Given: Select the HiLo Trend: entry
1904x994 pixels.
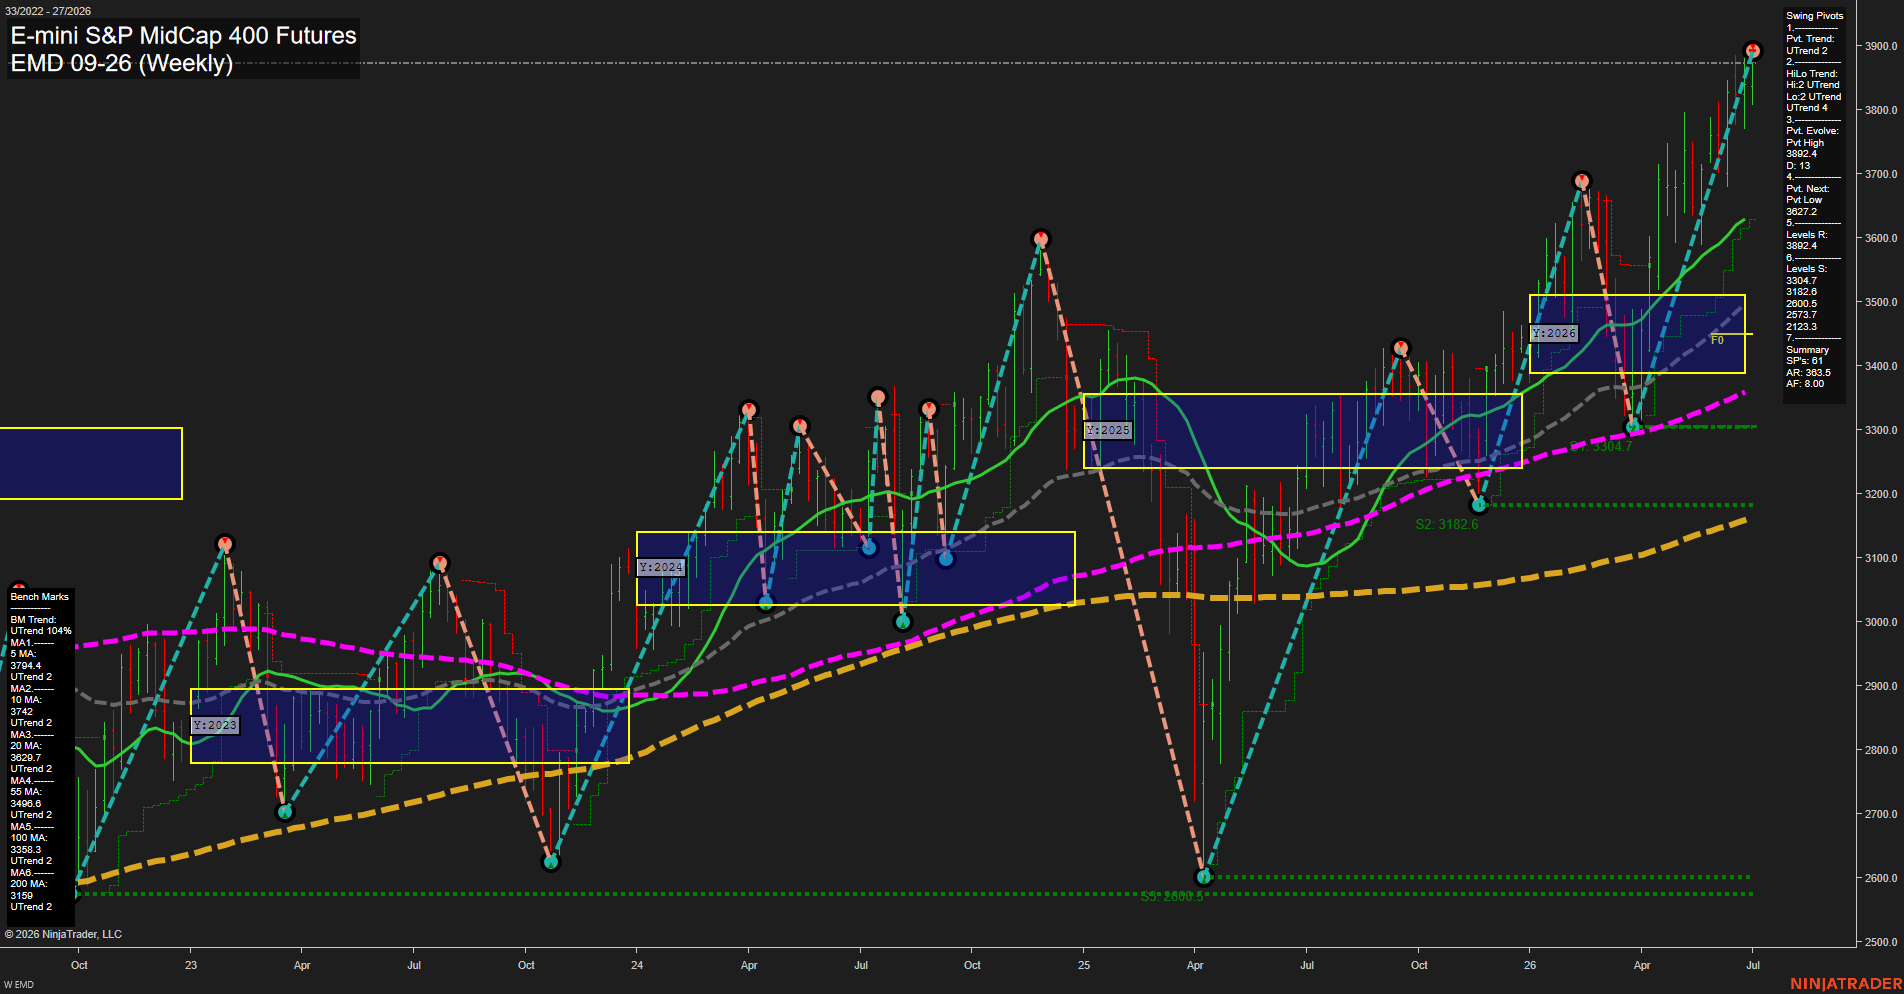Looking at the screenshot, I should pos(1812,74).
